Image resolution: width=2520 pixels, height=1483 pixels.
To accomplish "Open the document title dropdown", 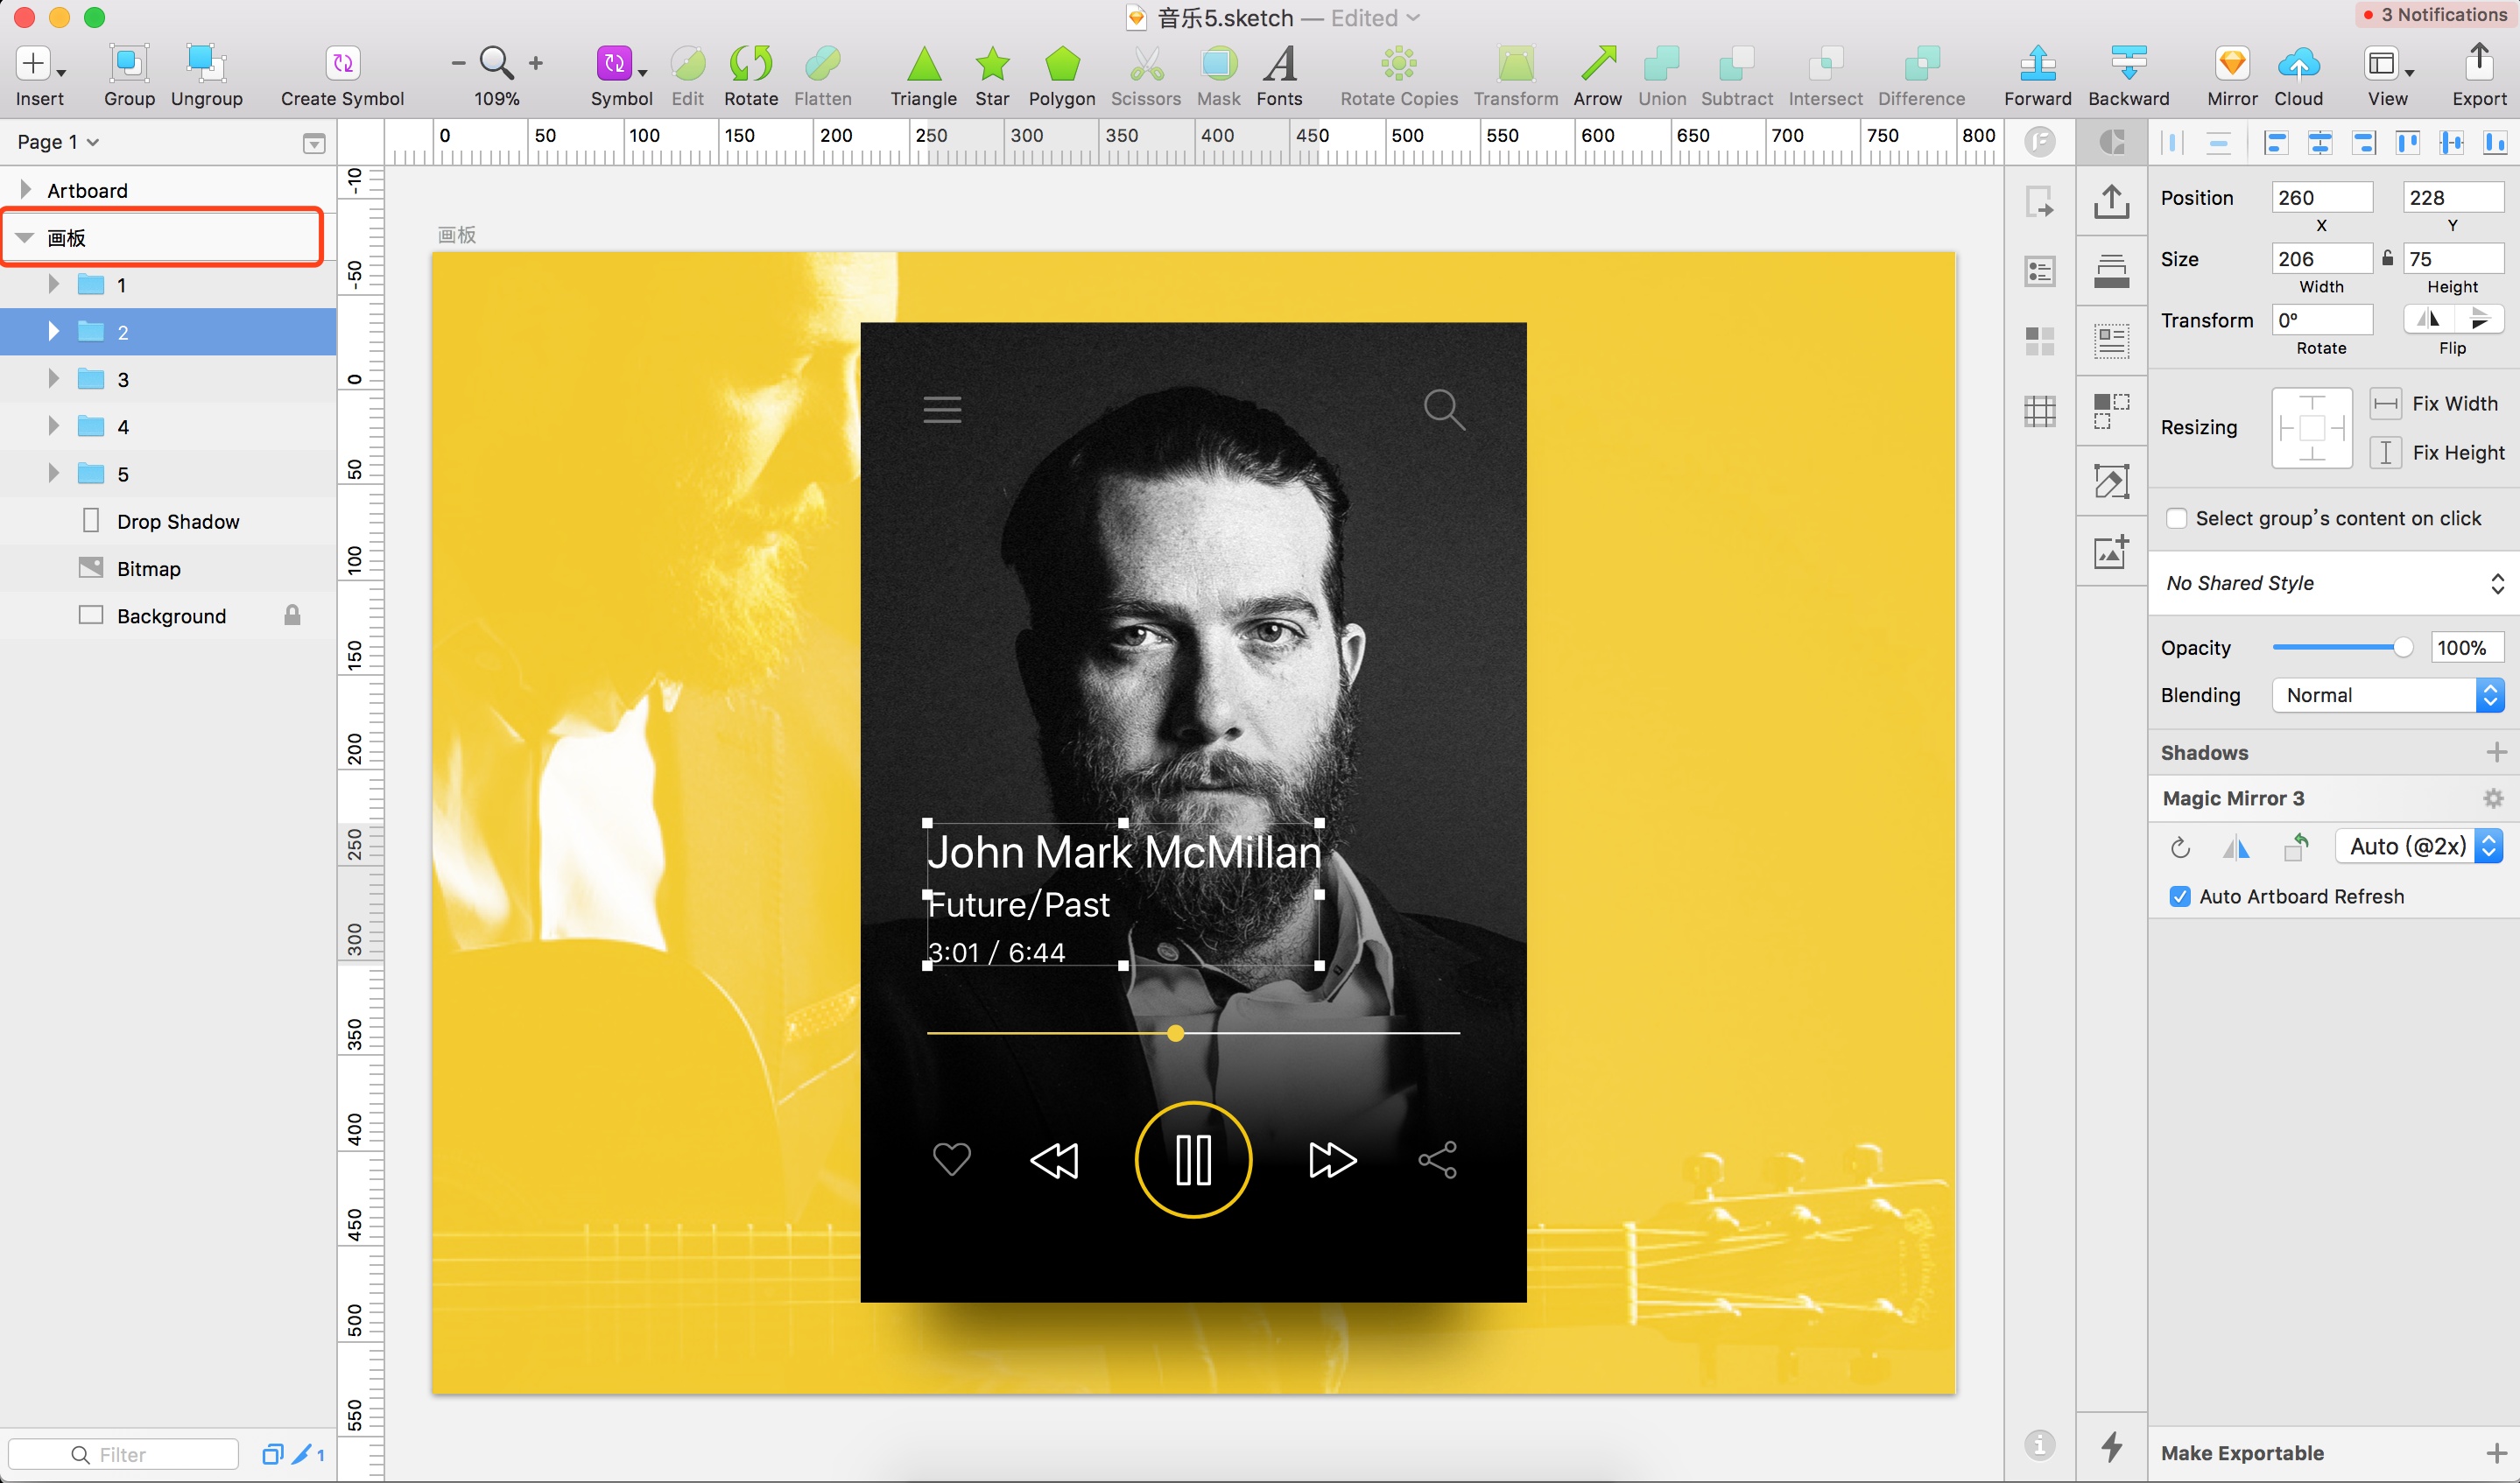I will click(1413, 18).
